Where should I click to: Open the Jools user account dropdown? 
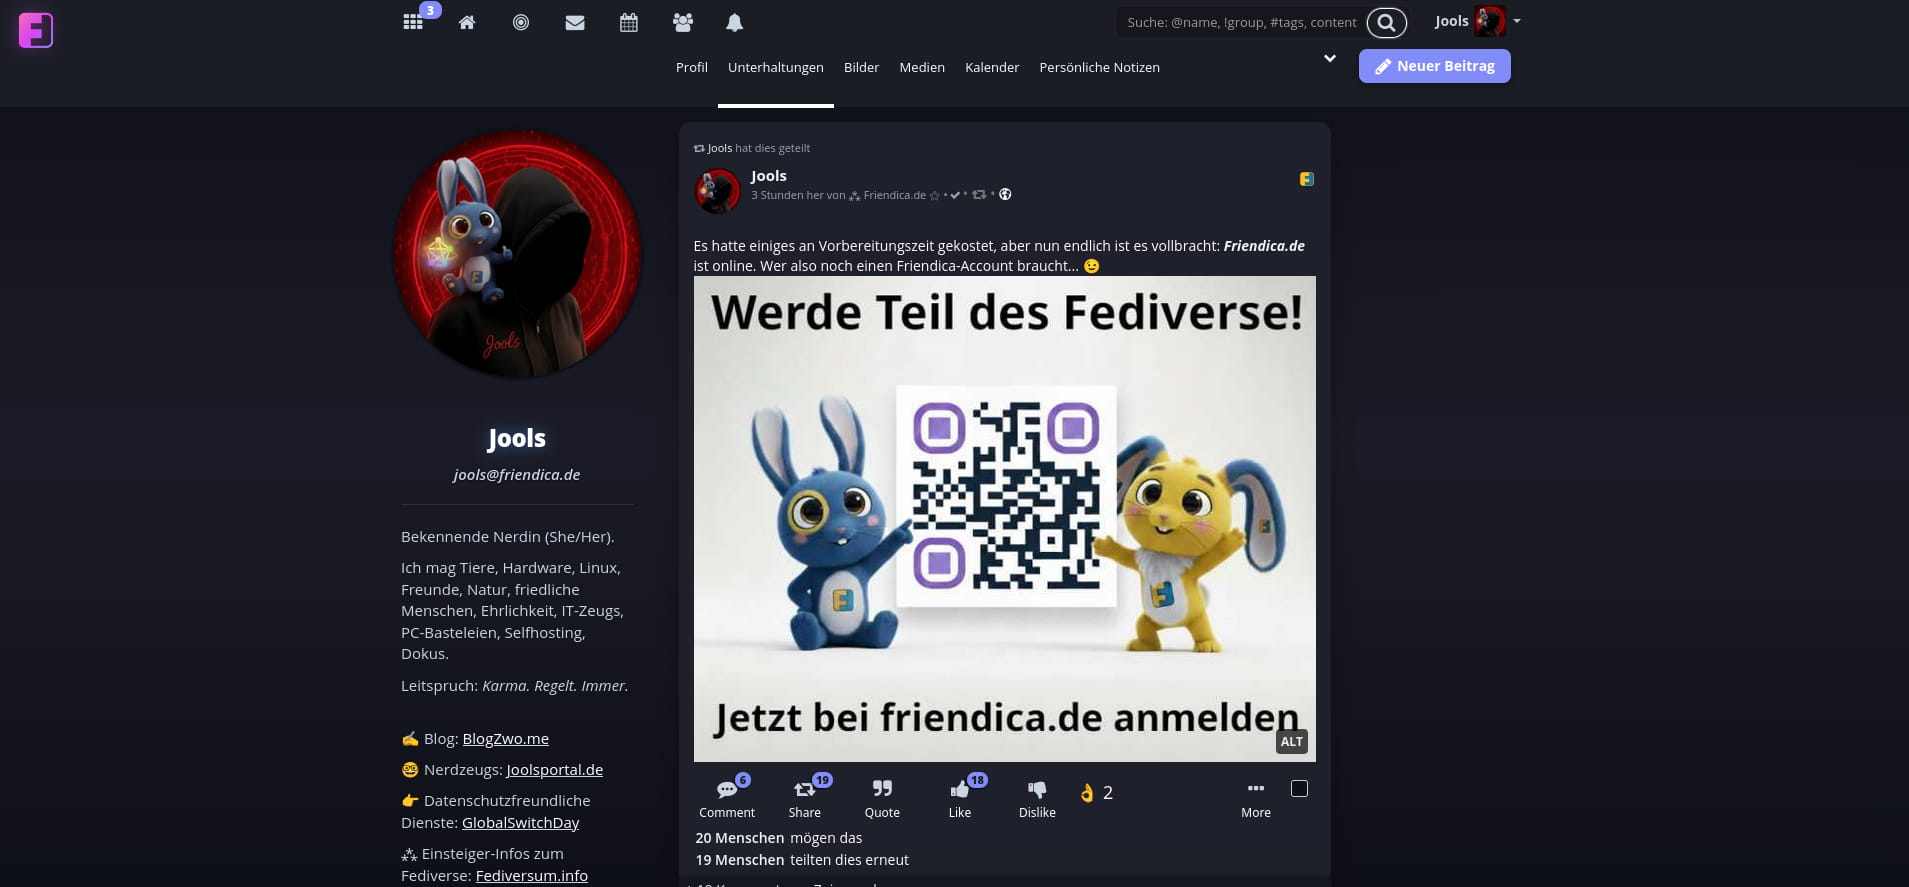[x=1477, y=21]
